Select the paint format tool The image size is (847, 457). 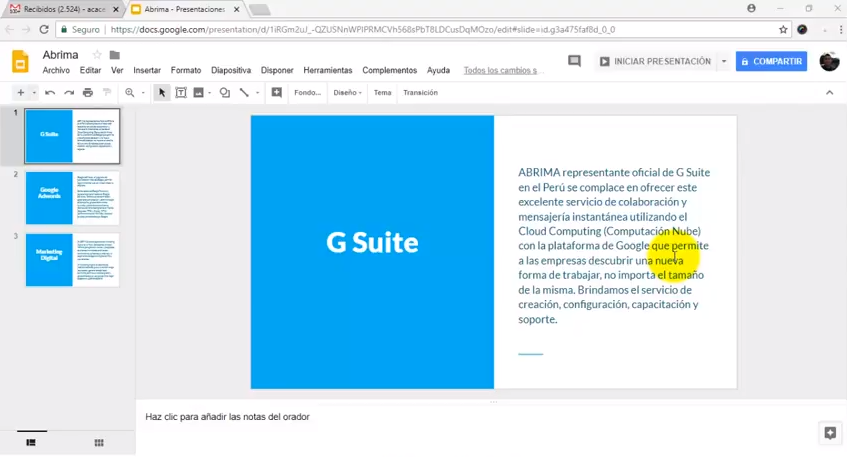point(107,93)
